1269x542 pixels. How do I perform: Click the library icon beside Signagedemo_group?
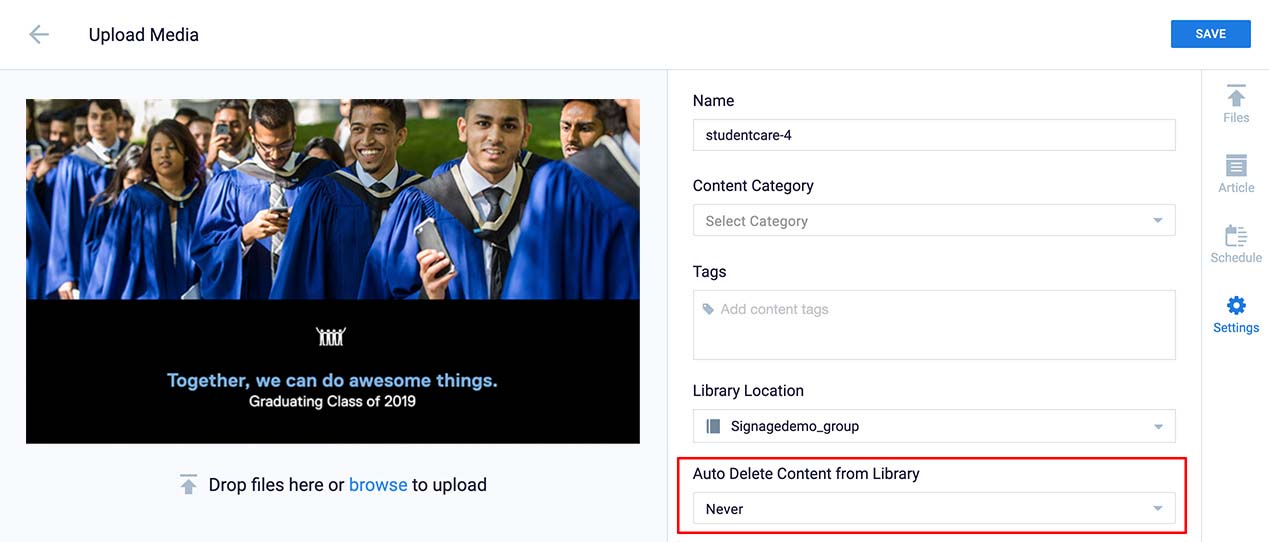tap(713, 426)
